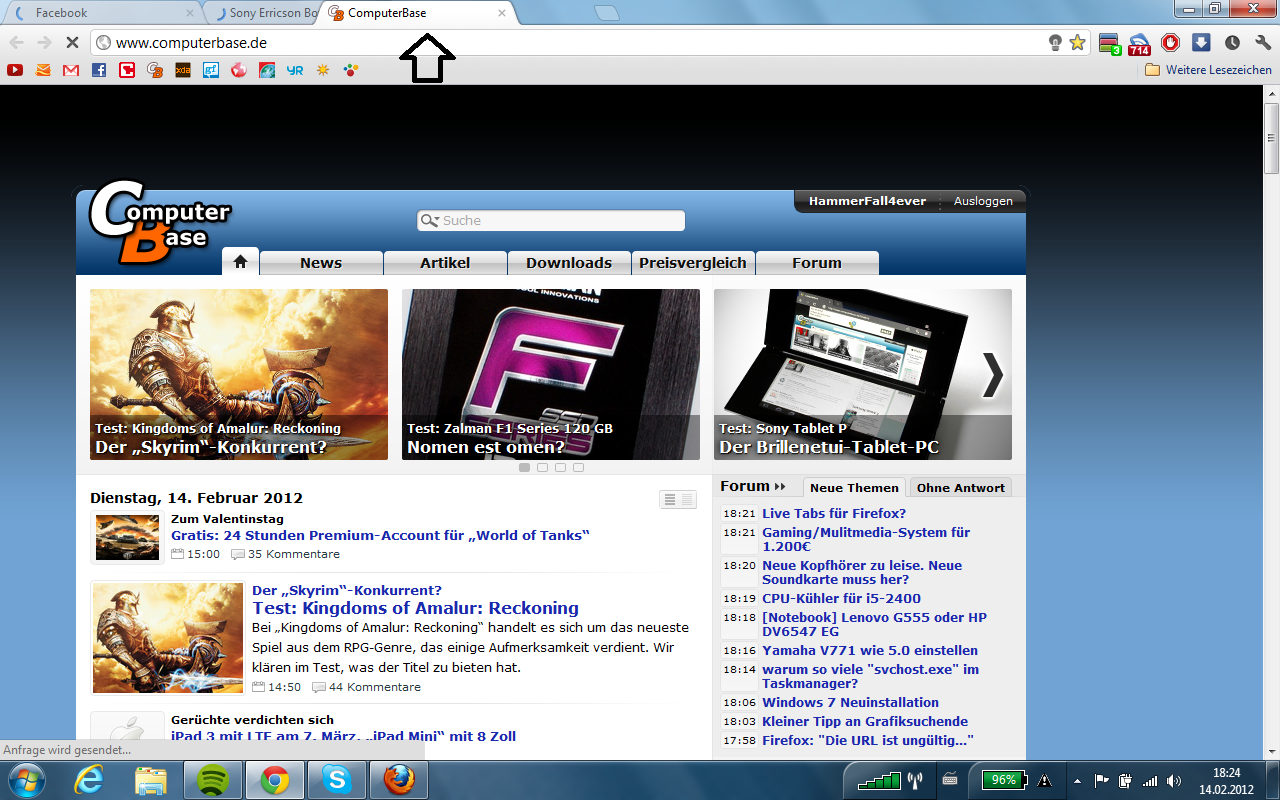
Task: Click the red stop-hand ad blocker icon
Action: [x=1170, y=43]
